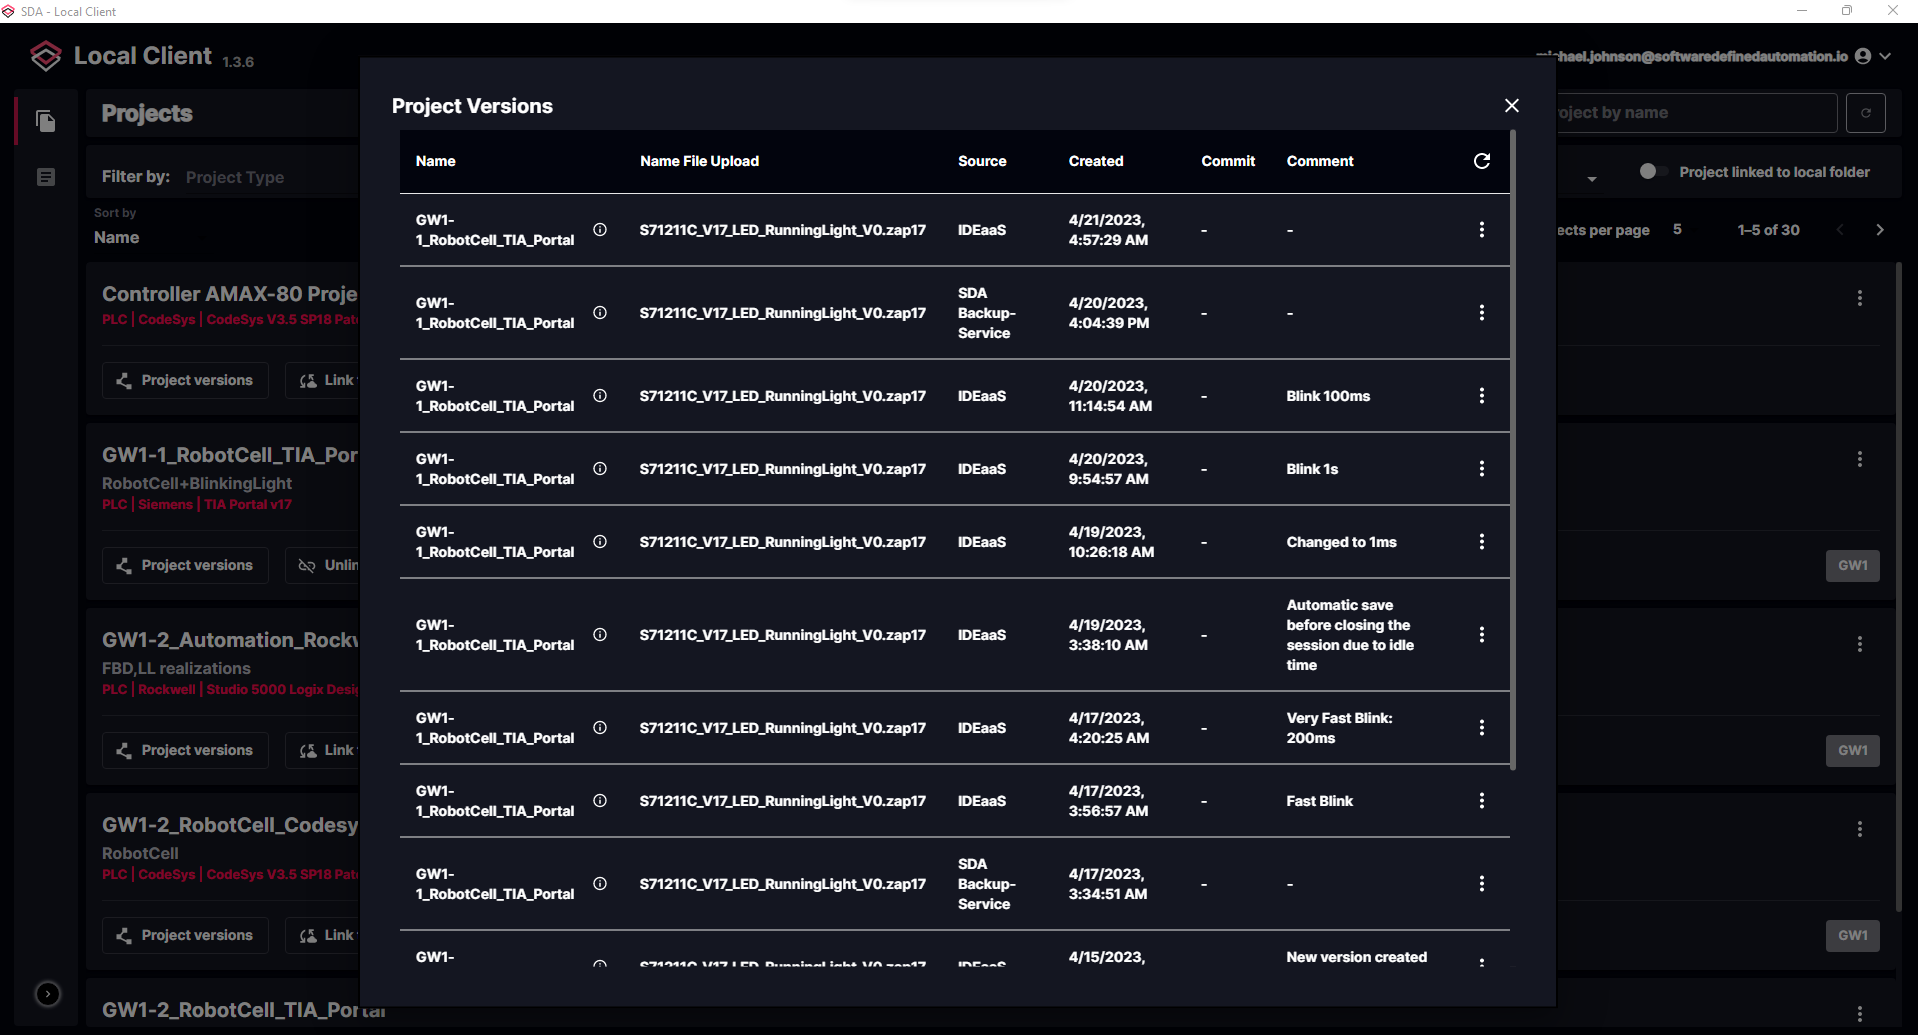Click the Name File Upload column header
1918x1035 pixels.
pyautogui.click(x=699, y=161)
